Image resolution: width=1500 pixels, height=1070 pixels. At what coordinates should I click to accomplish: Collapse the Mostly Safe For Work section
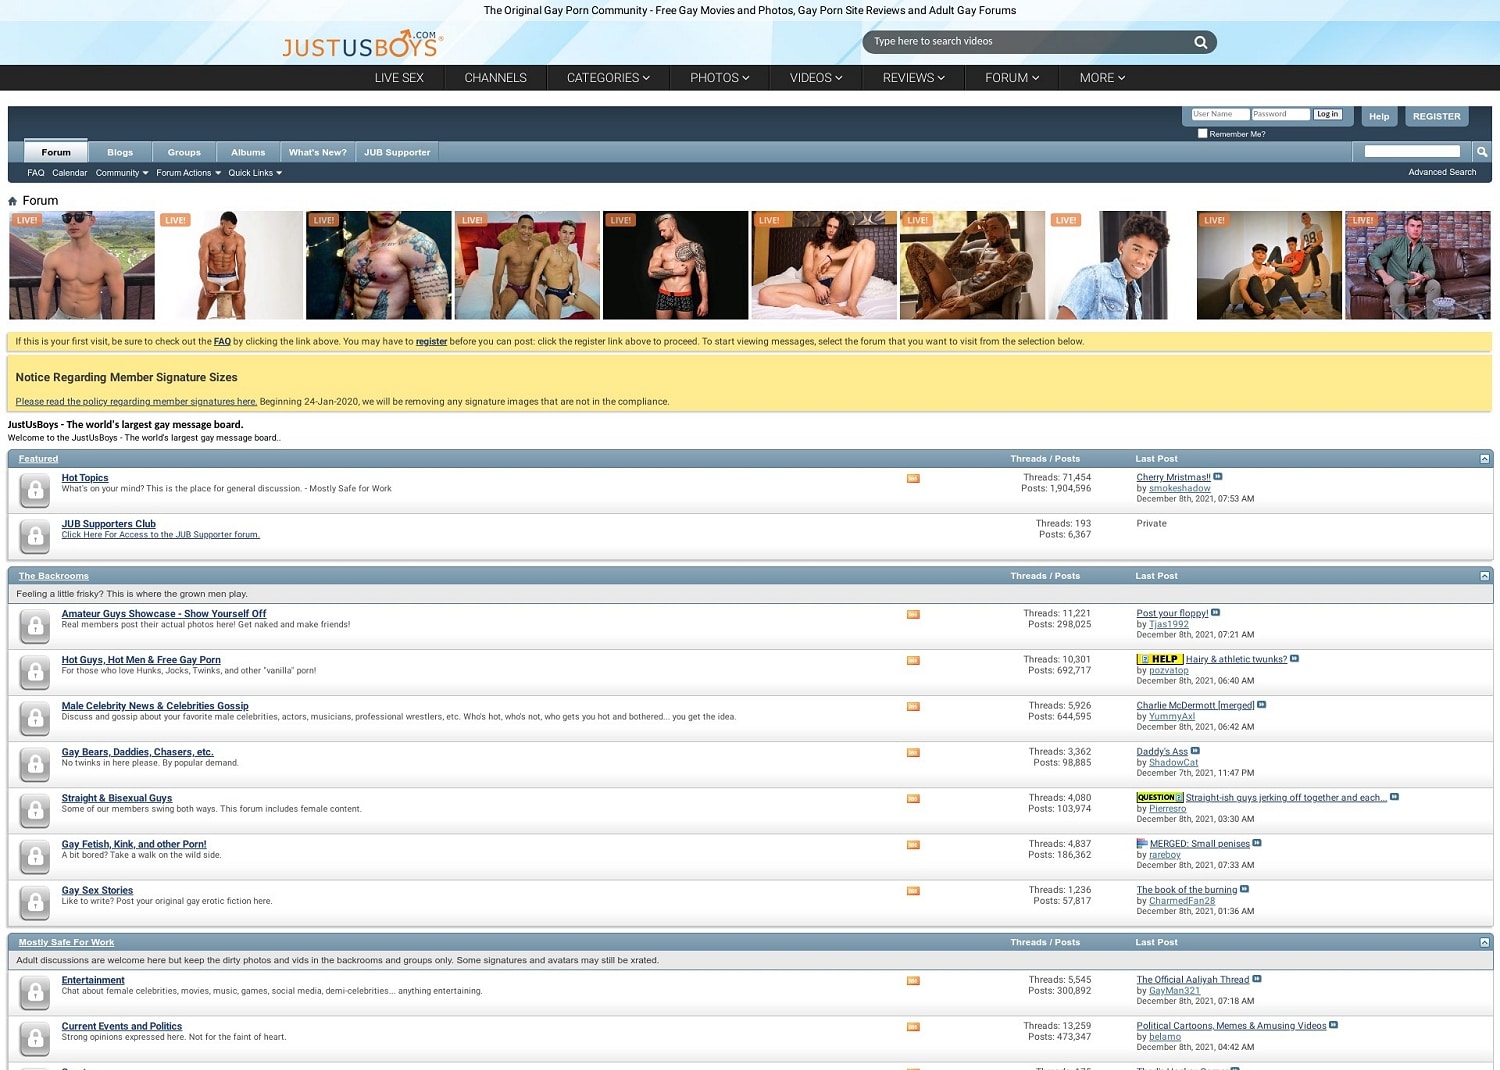pyautogui.click(x=1484, y=942)
